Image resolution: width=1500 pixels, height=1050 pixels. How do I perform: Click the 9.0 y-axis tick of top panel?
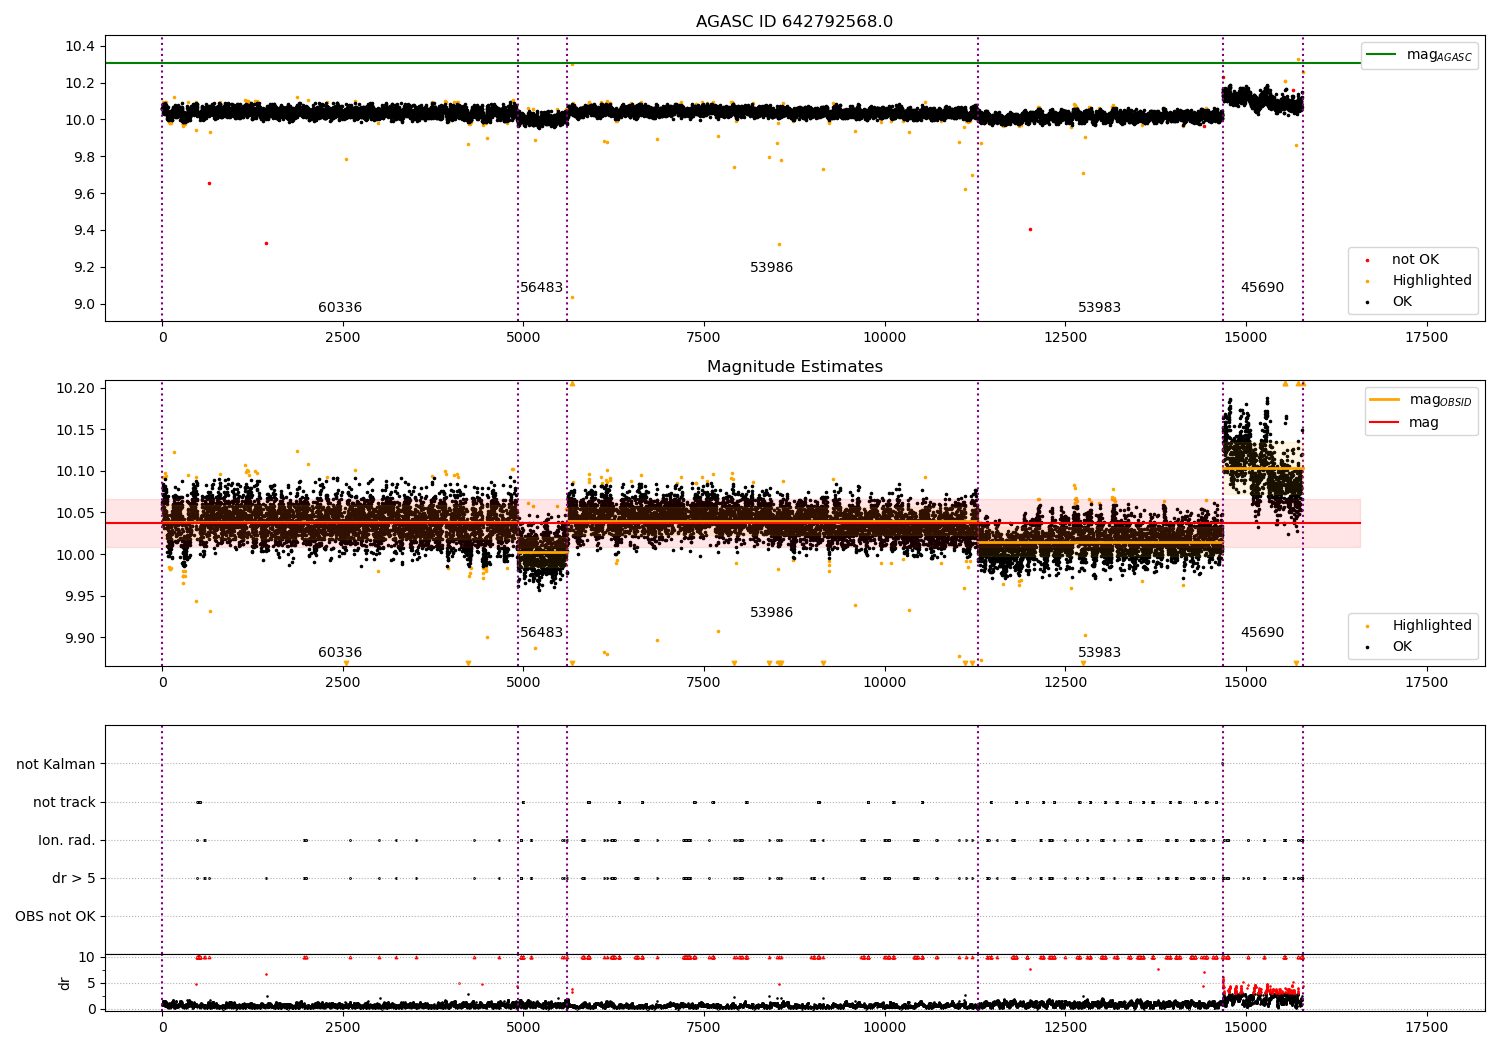pyautogui.click(x=83, y=305)
